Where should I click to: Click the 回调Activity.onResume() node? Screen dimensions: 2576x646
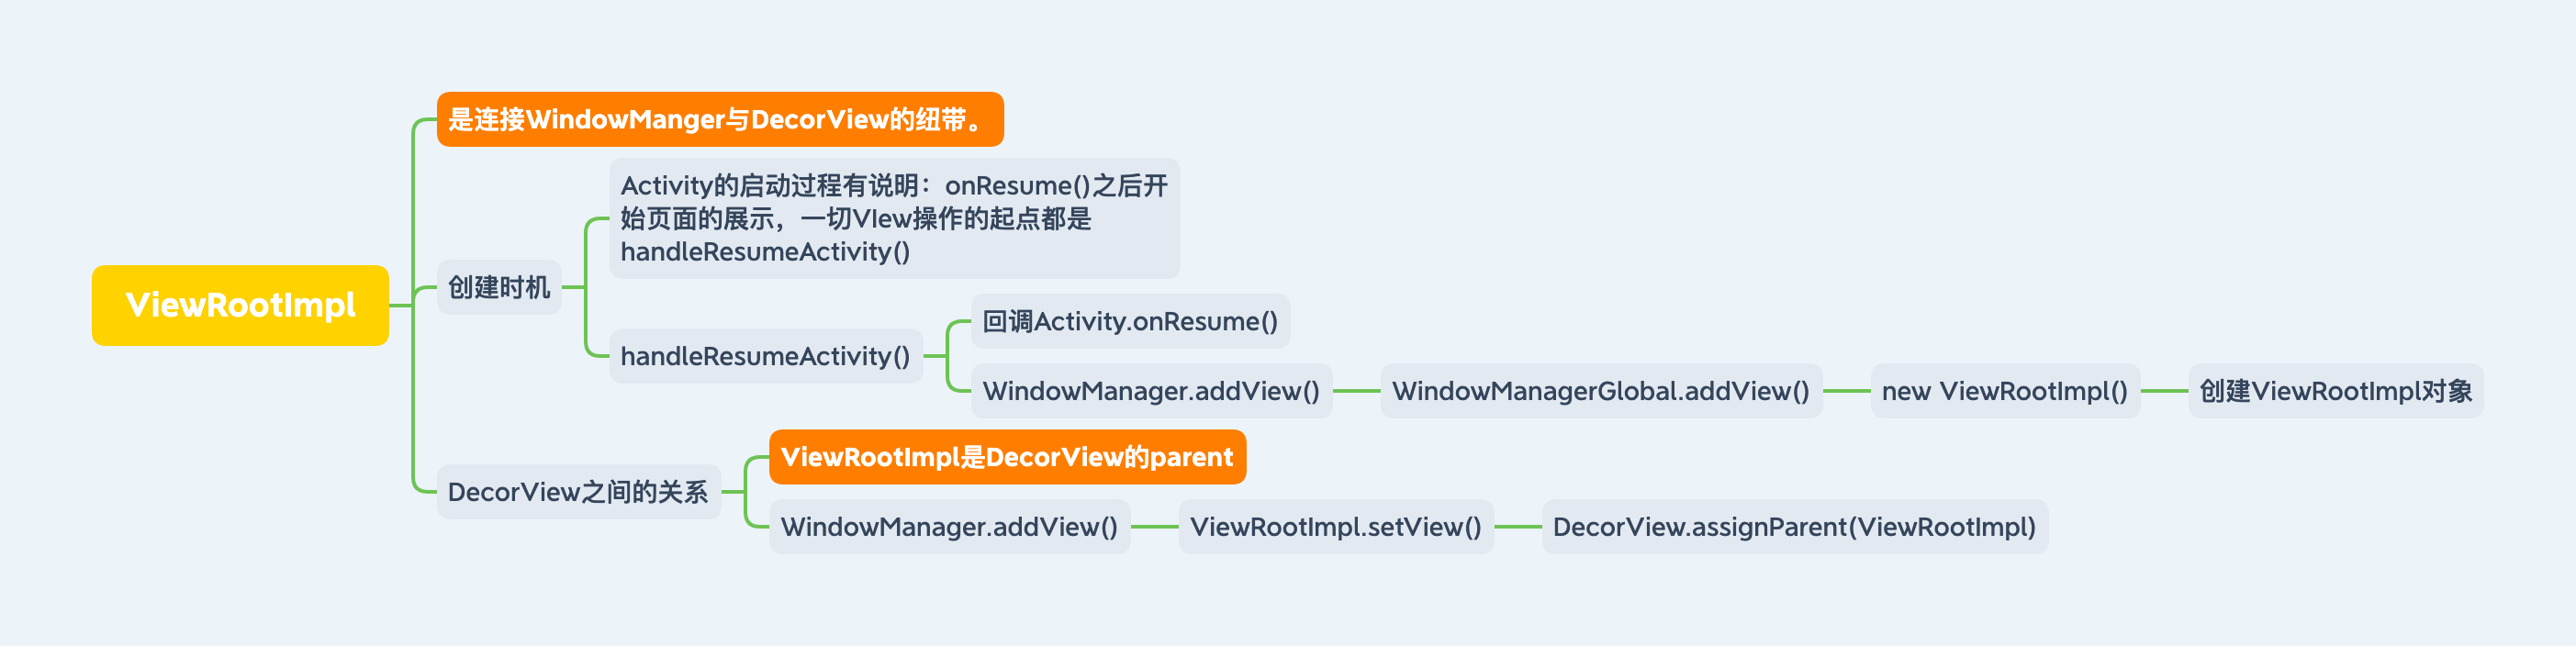[1130, 321]
